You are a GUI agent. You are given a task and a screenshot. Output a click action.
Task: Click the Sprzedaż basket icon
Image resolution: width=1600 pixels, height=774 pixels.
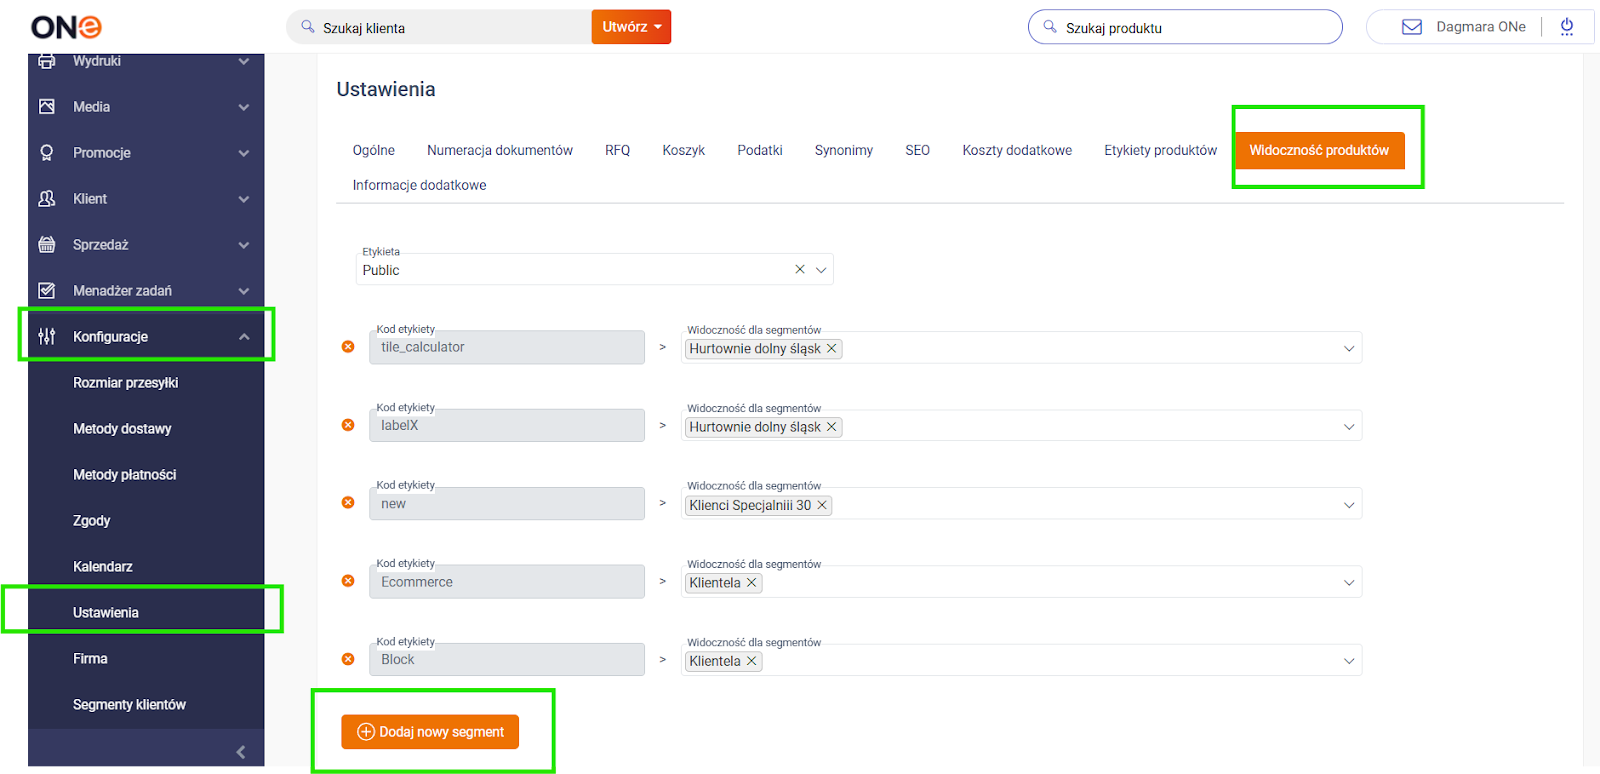coord(46,244)
